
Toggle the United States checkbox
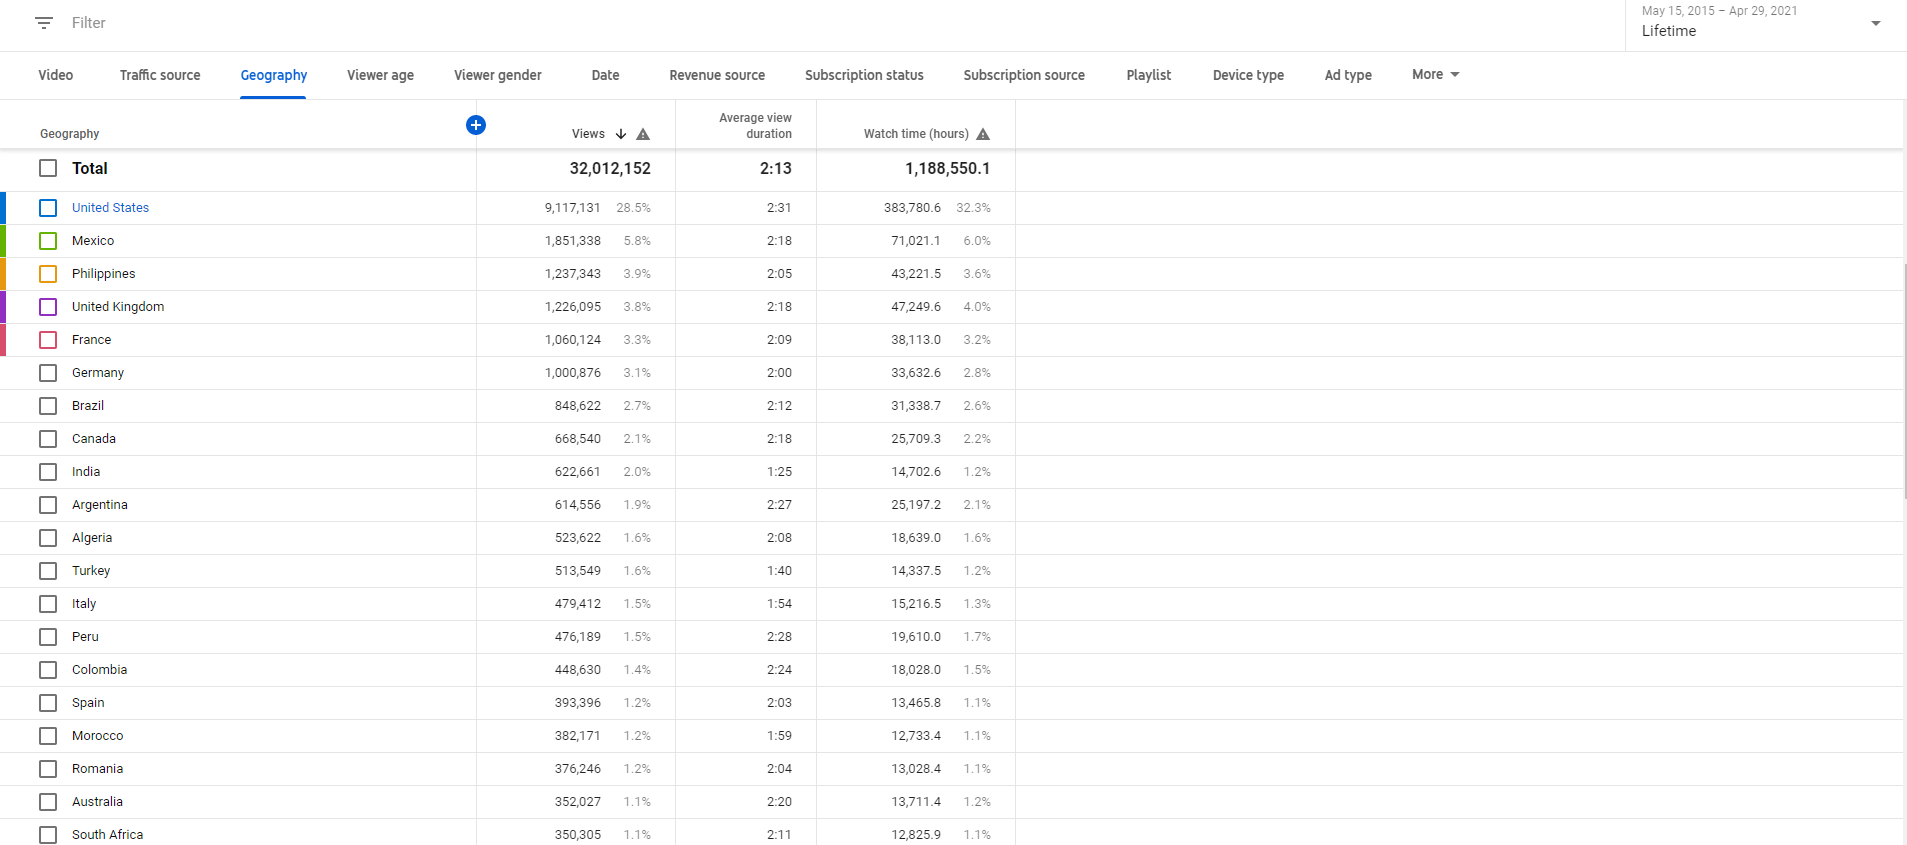point(48,208)
